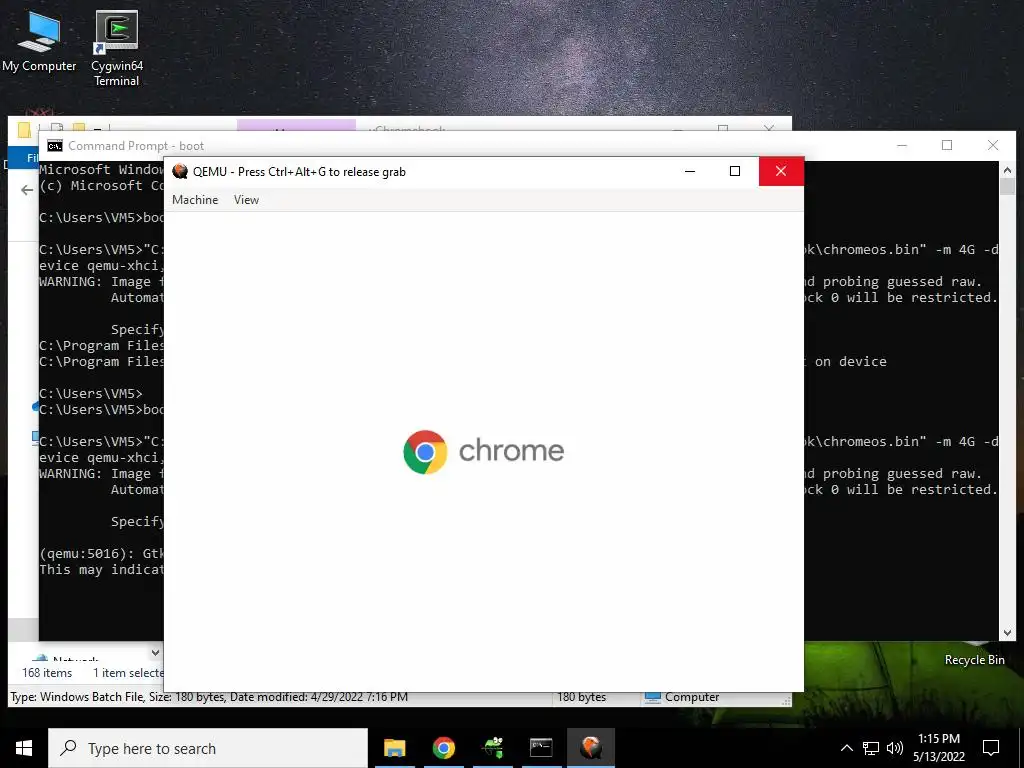Click the '180 bytes' status bar text

pos(581,697)
